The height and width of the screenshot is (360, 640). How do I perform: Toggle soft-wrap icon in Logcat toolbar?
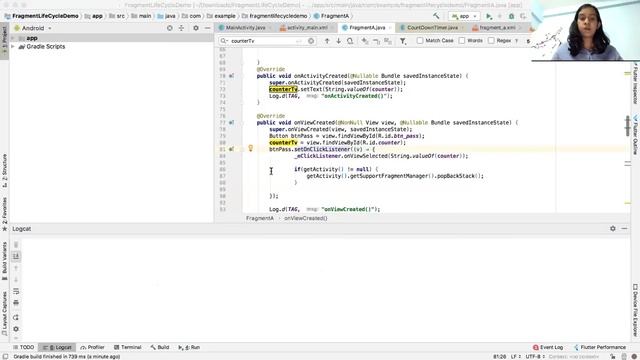16,291
